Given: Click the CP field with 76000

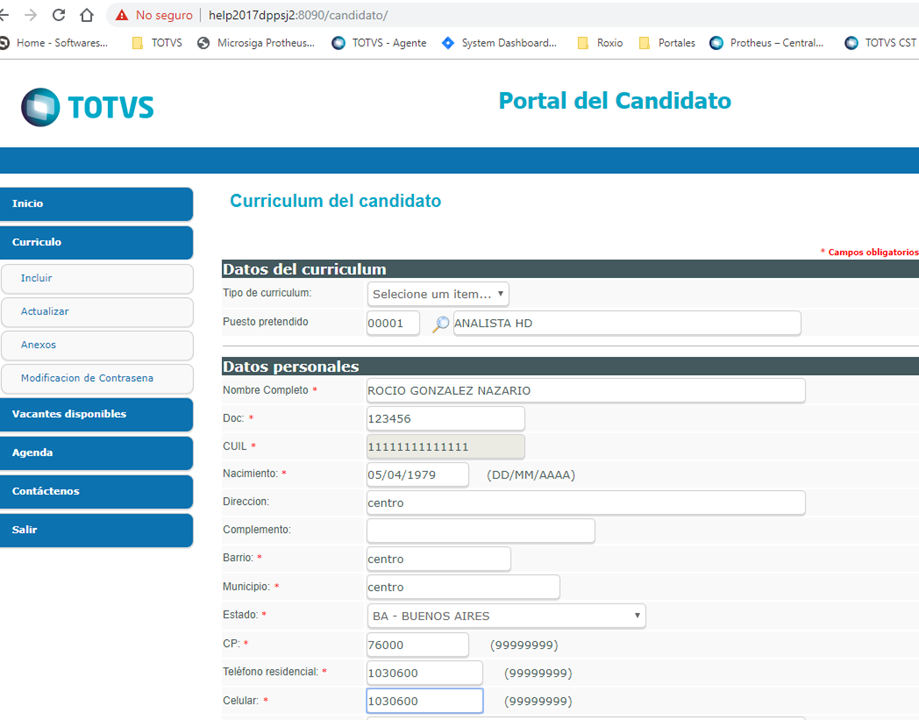Looking at the screenshot, I should click(x=418, y=646).
